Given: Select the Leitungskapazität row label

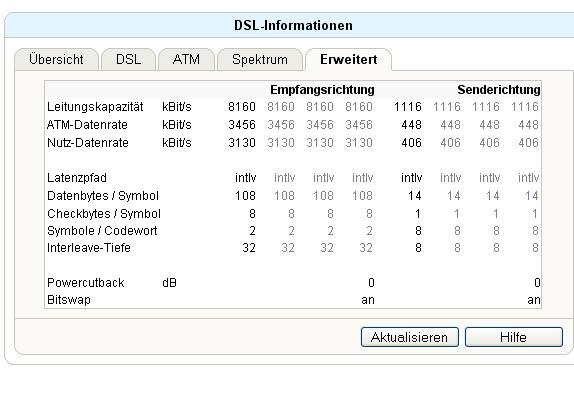Looking at the screenshot, I should coord(95,107).
